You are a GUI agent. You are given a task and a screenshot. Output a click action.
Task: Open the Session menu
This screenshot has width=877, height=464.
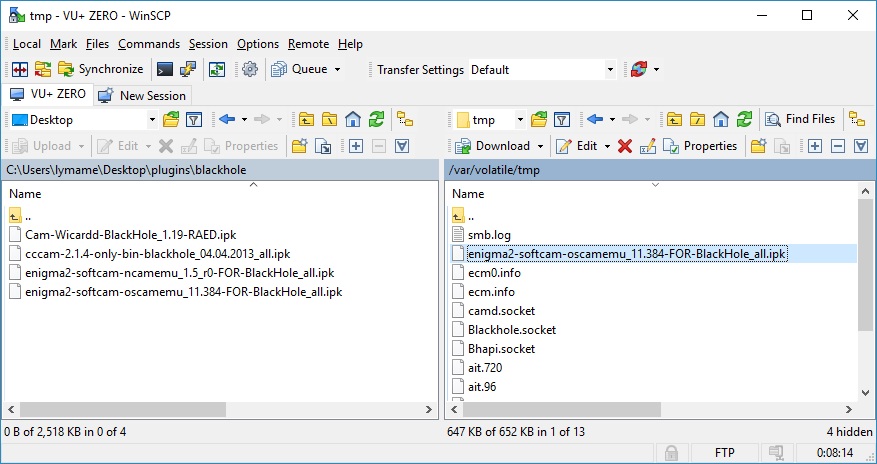click(208, 44)
